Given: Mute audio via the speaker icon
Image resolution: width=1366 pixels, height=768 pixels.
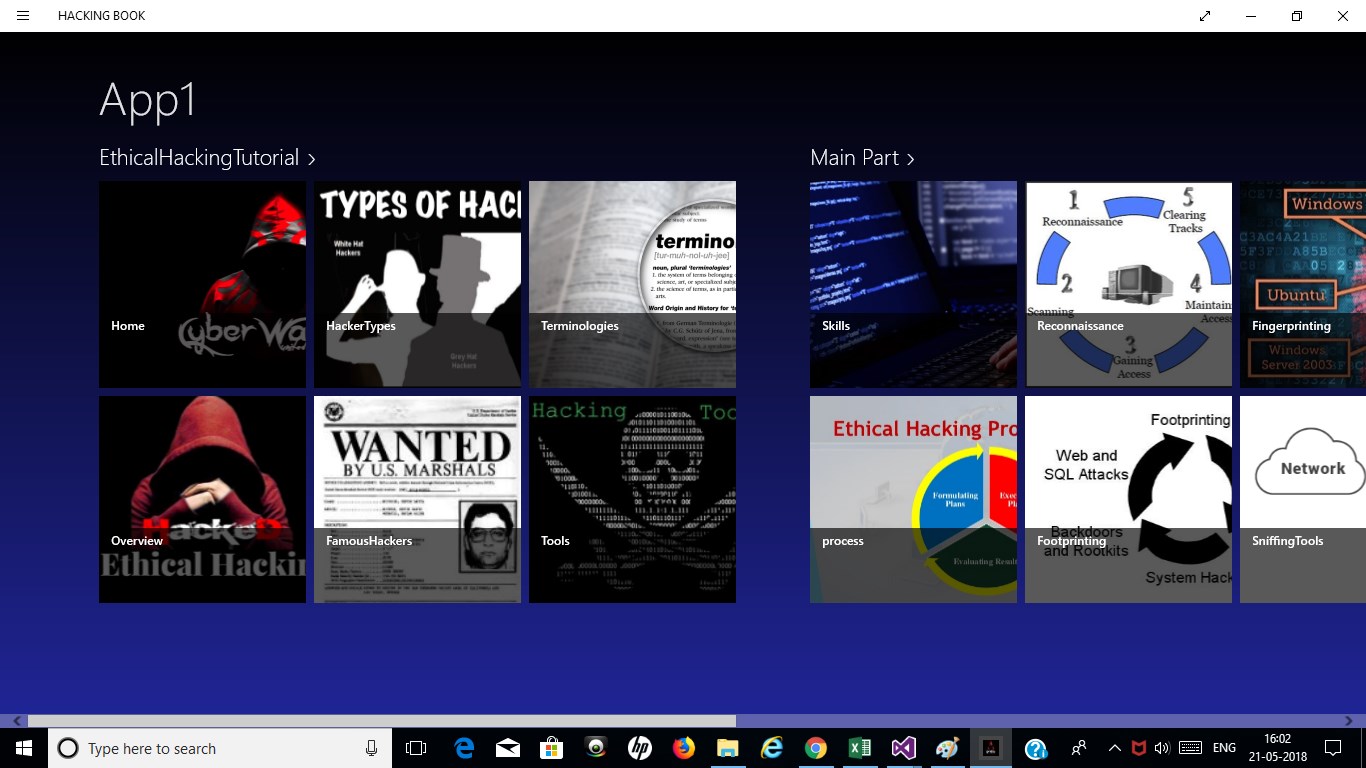Looking at the screenshot, I should [1161, 748].
